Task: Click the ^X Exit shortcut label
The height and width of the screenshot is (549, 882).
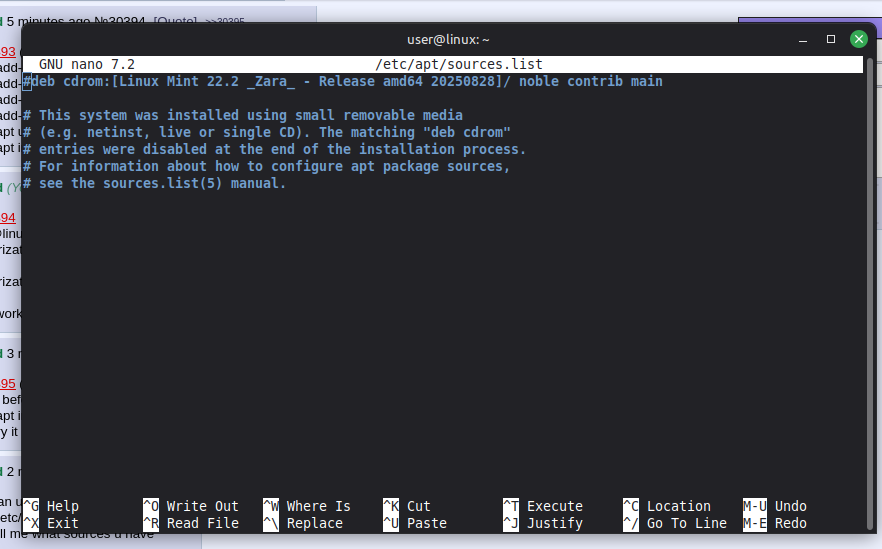Action: point(51,523)
